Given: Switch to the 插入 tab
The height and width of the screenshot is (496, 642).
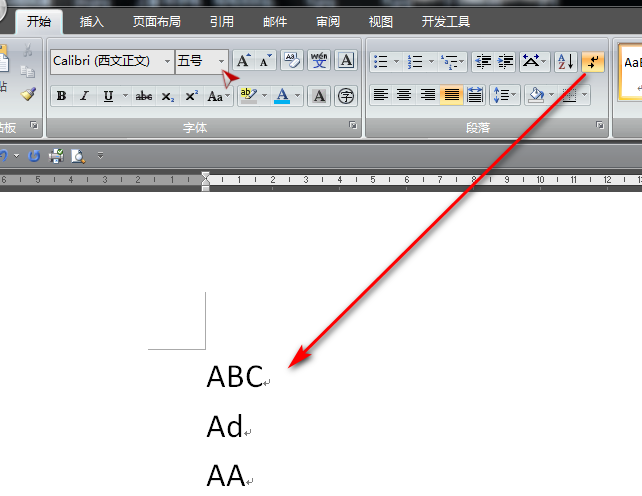Looking at the screenshot, I should coord(92,21).
